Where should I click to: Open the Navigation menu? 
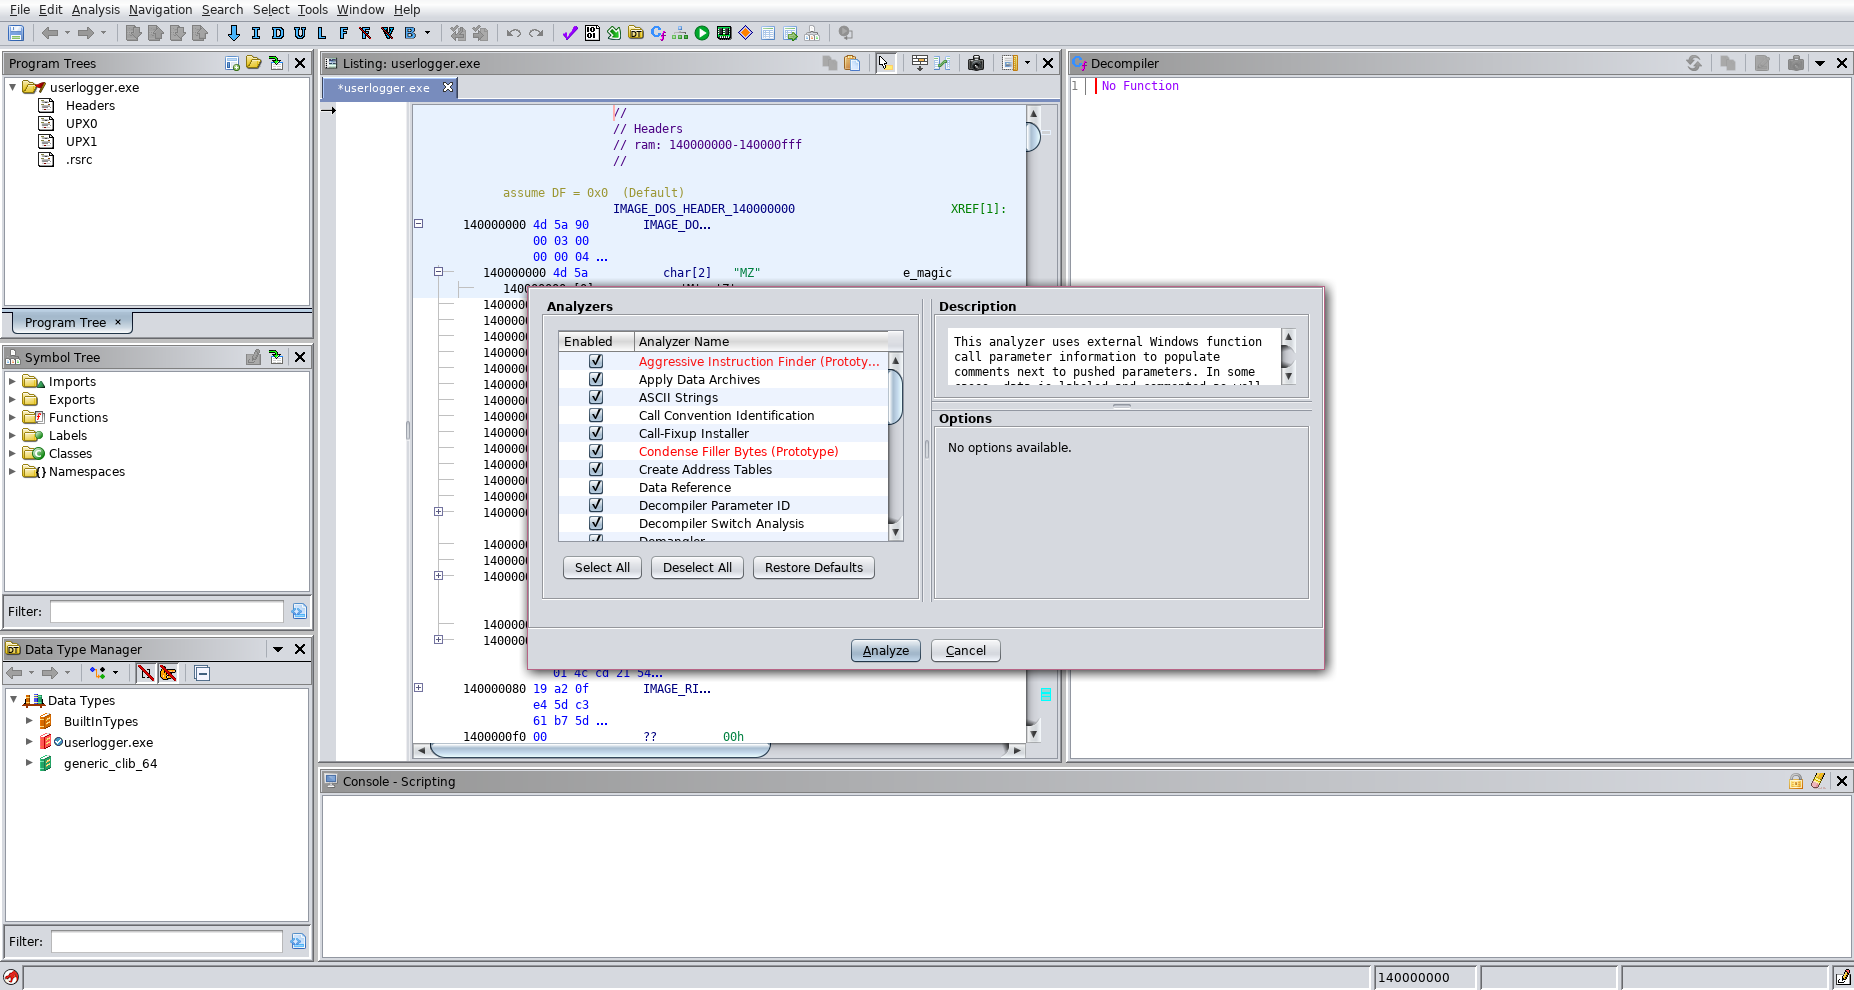point(160,9)
